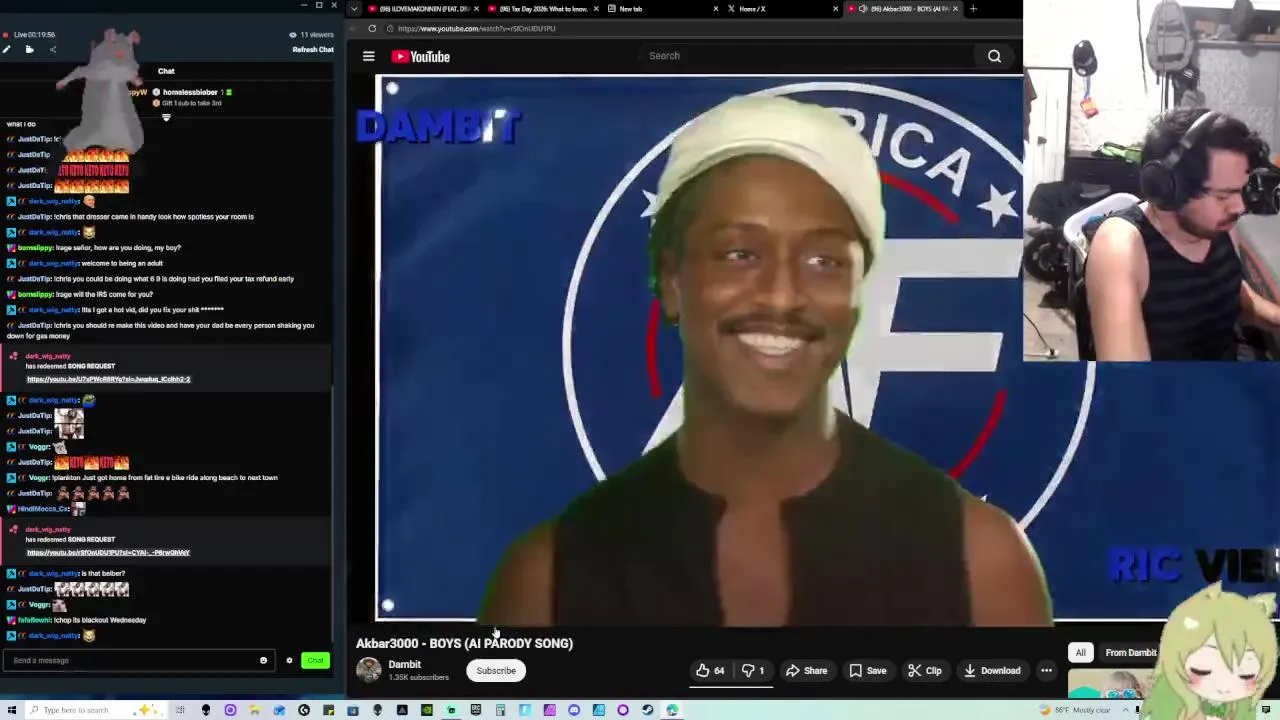Reload the page with browser refresh icon
The width and height of the screenshot is (1280, 720).
click(372, 28)
